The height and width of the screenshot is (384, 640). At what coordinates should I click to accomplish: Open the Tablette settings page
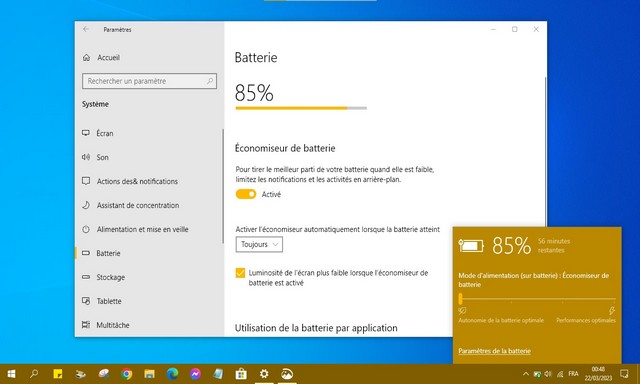point(102,301)
